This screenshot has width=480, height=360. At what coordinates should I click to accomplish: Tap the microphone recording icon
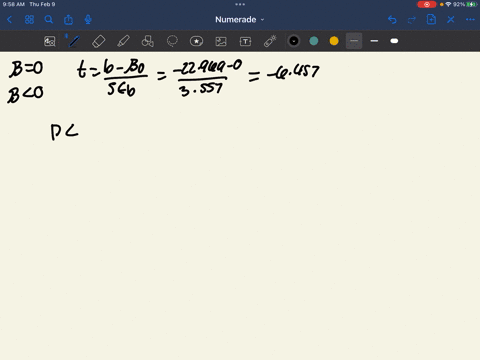(x=88, y=20)
